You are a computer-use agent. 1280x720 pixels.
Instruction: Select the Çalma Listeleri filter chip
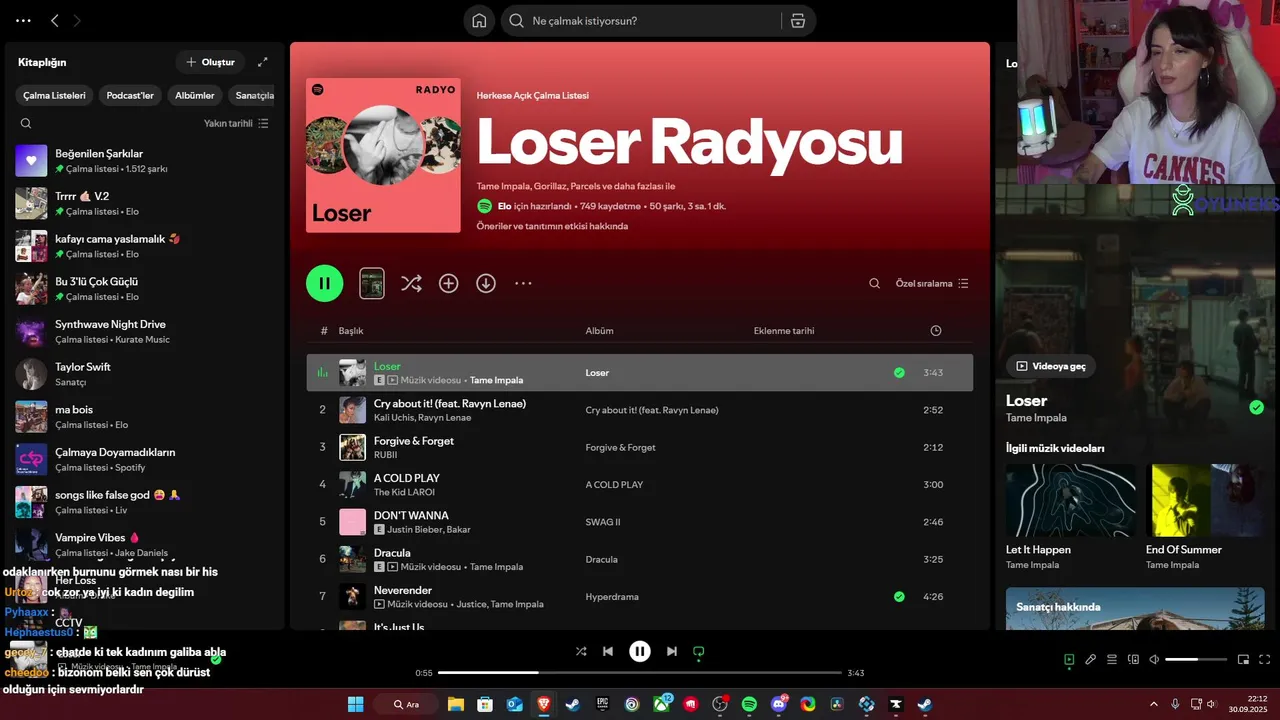[x=55, y=96]
